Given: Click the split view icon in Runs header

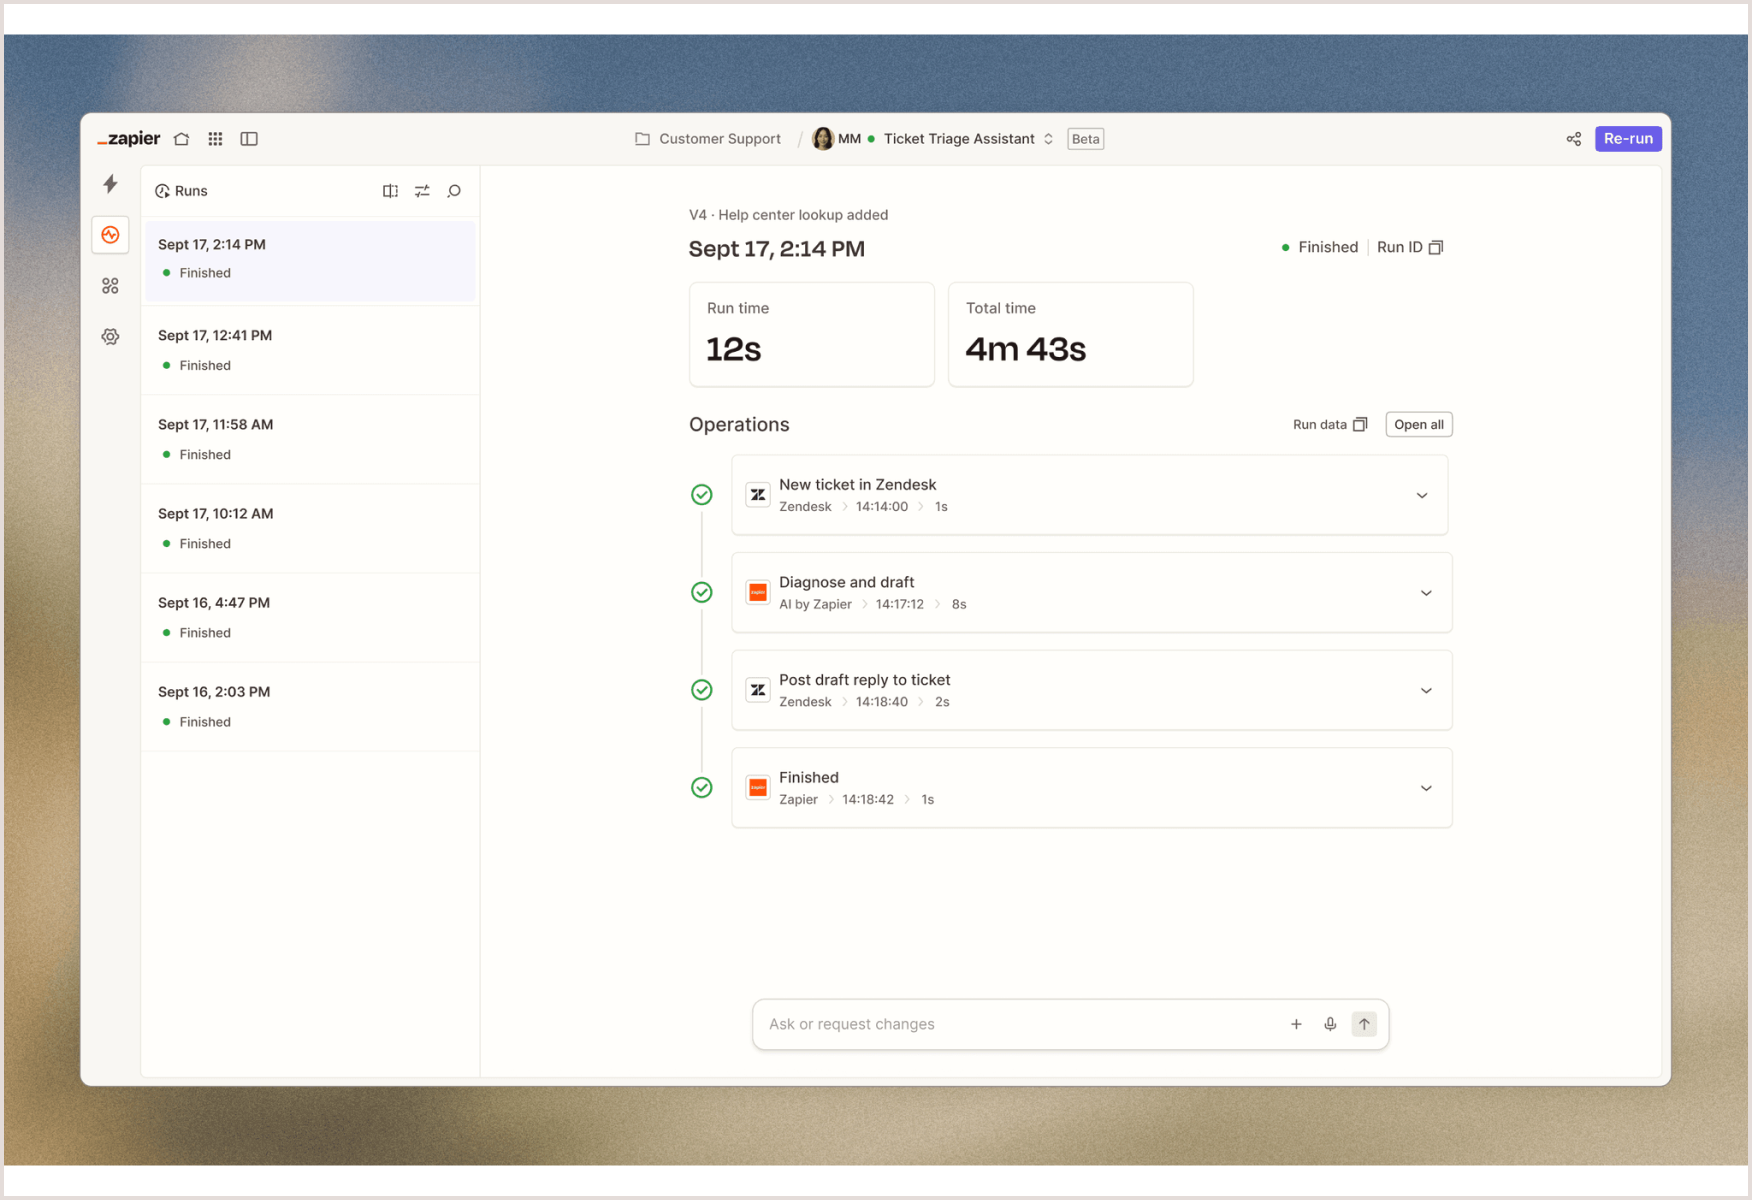Looking at the screenshot, I should pos(390,191).
